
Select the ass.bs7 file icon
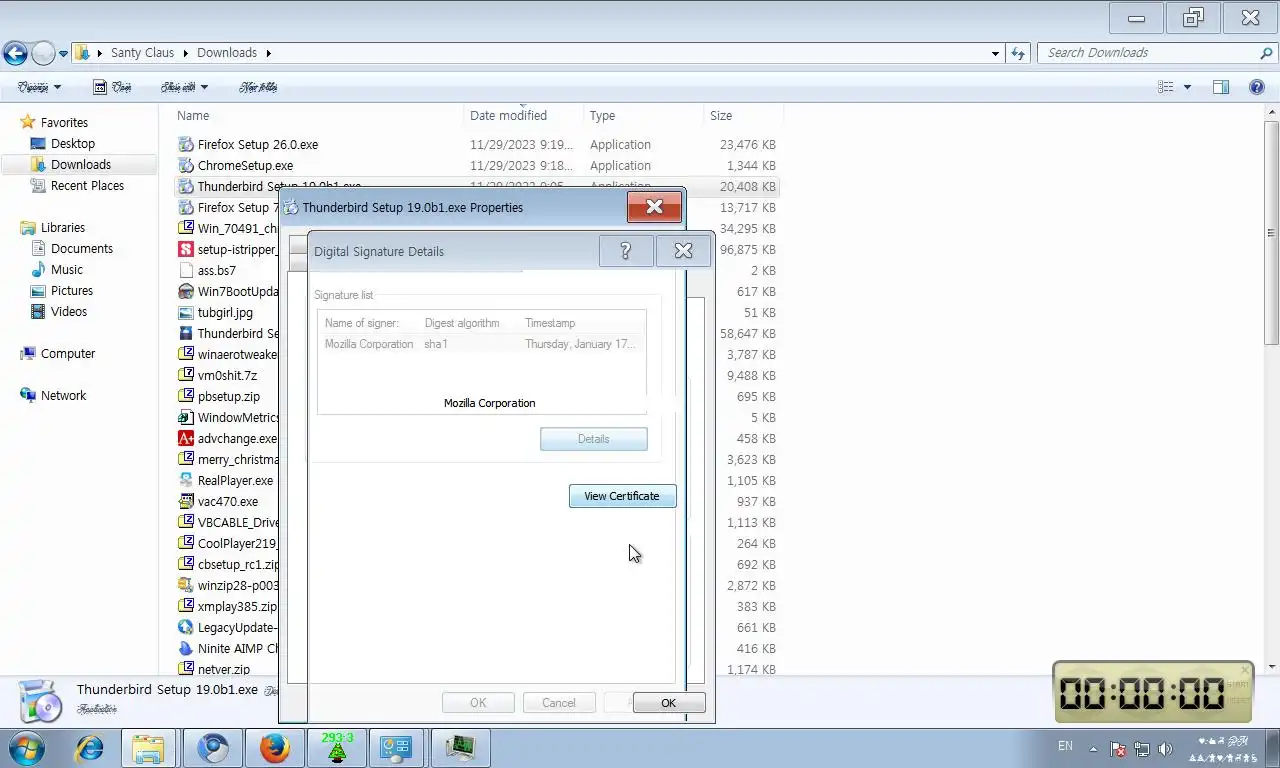click(186, 270)
